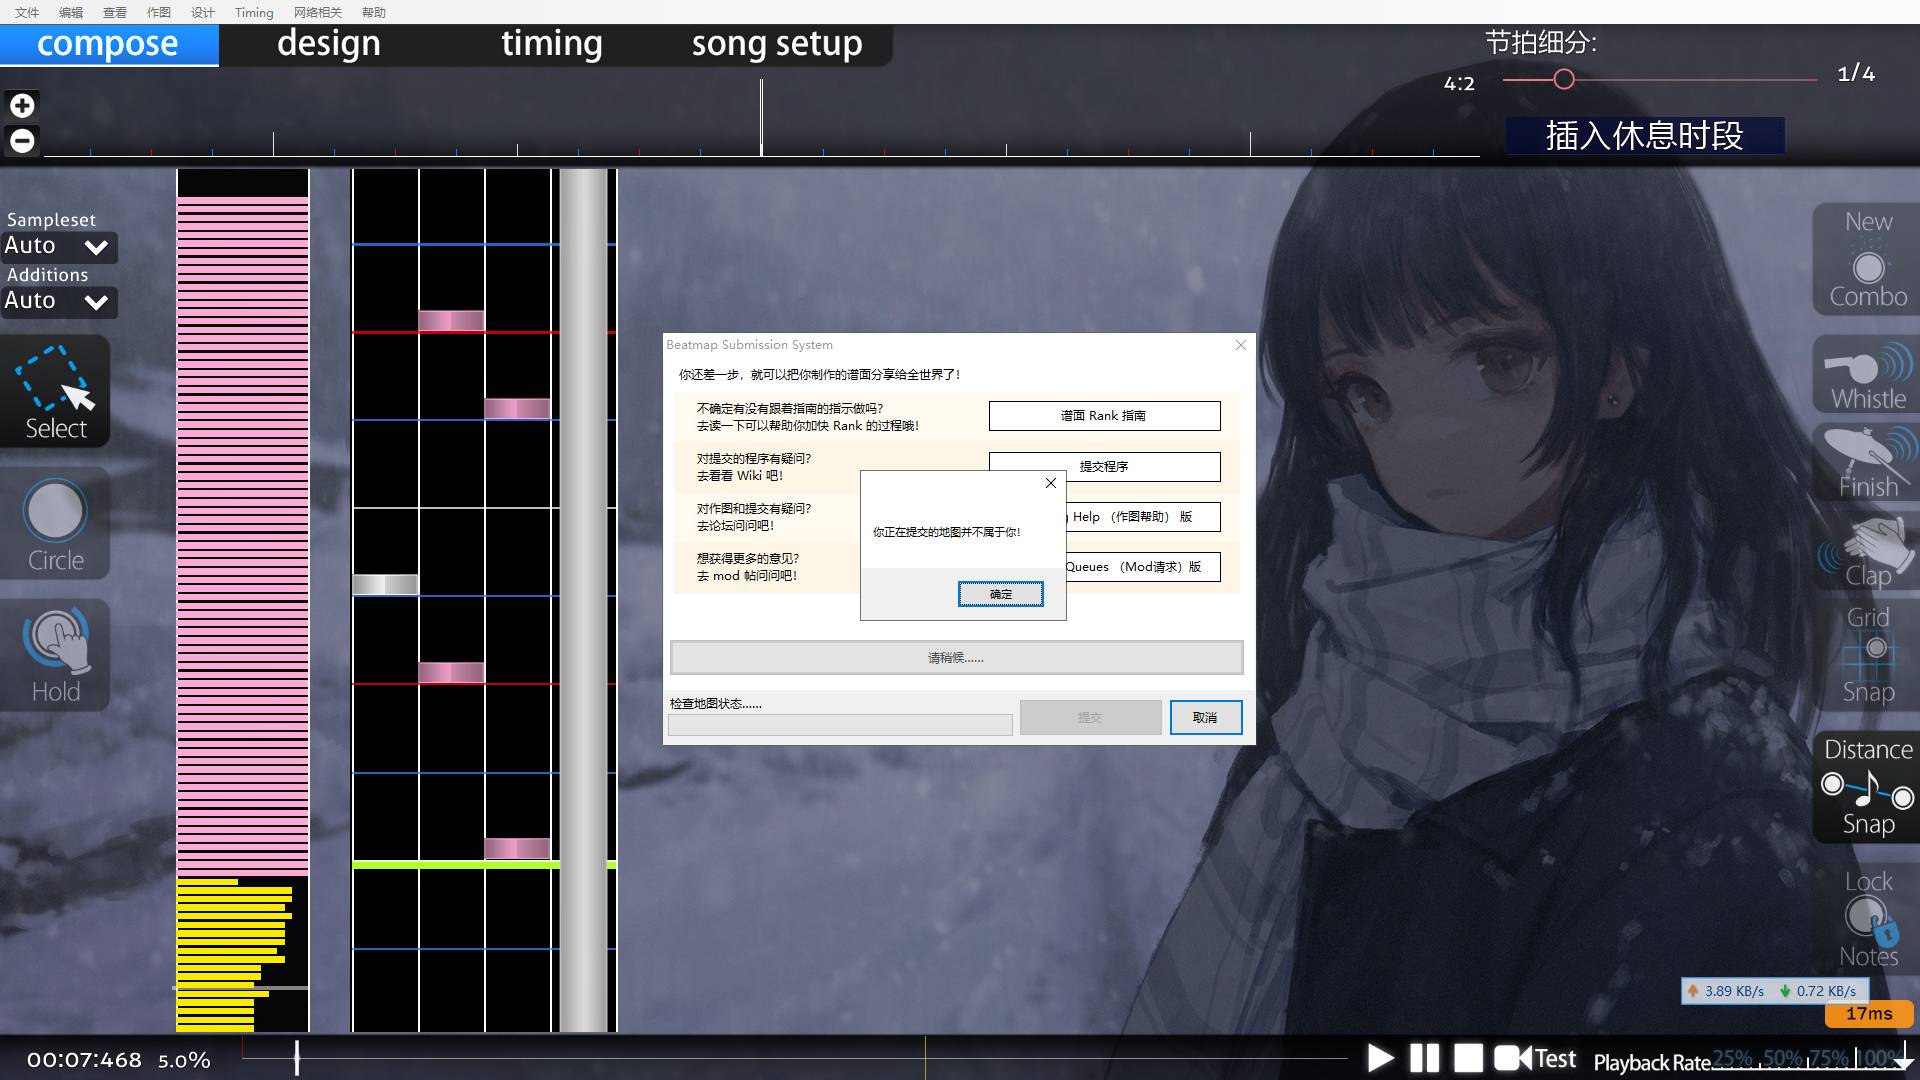The height and width of the screenshot is (1080, 1920).
Task: Open the 帮助 menu
Action: (374, 12)
